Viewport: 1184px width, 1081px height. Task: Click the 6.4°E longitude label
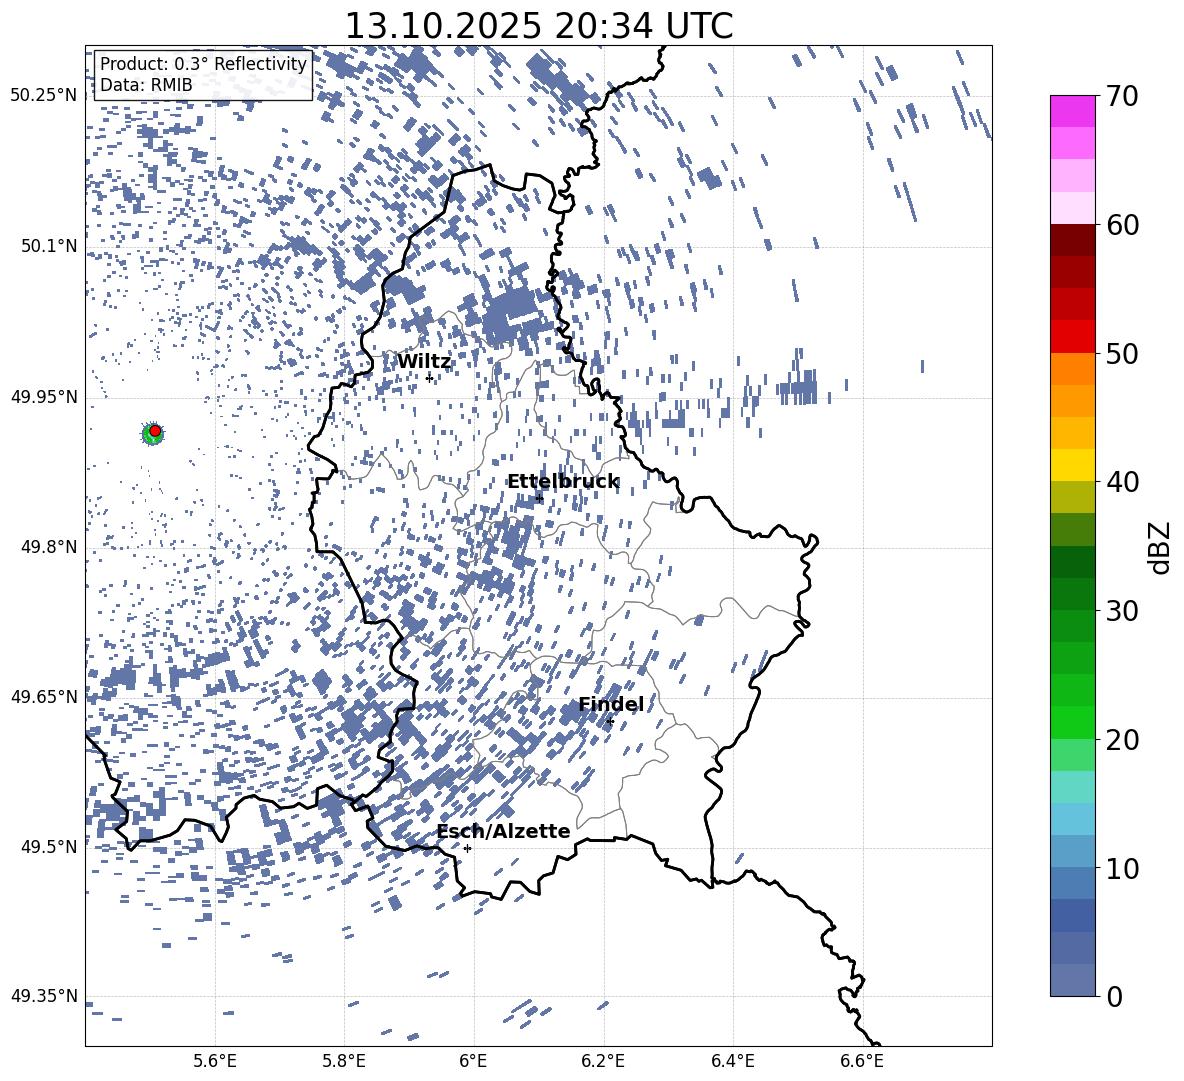tap(732, 1061)
